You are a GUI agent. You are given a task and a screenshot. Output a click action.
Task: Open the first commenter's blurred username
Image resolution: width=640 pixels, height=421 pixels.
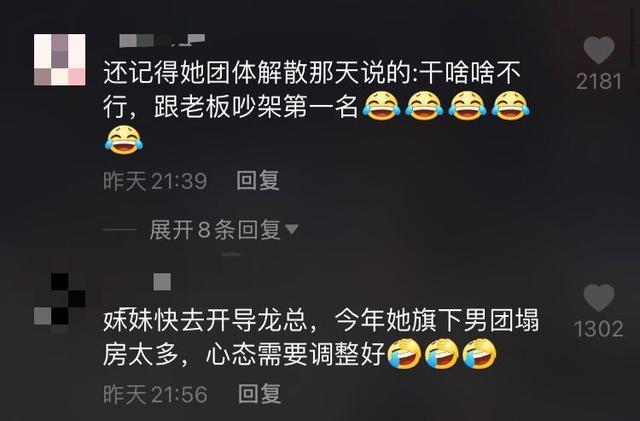pyautogui.click(x=162, y=40)
